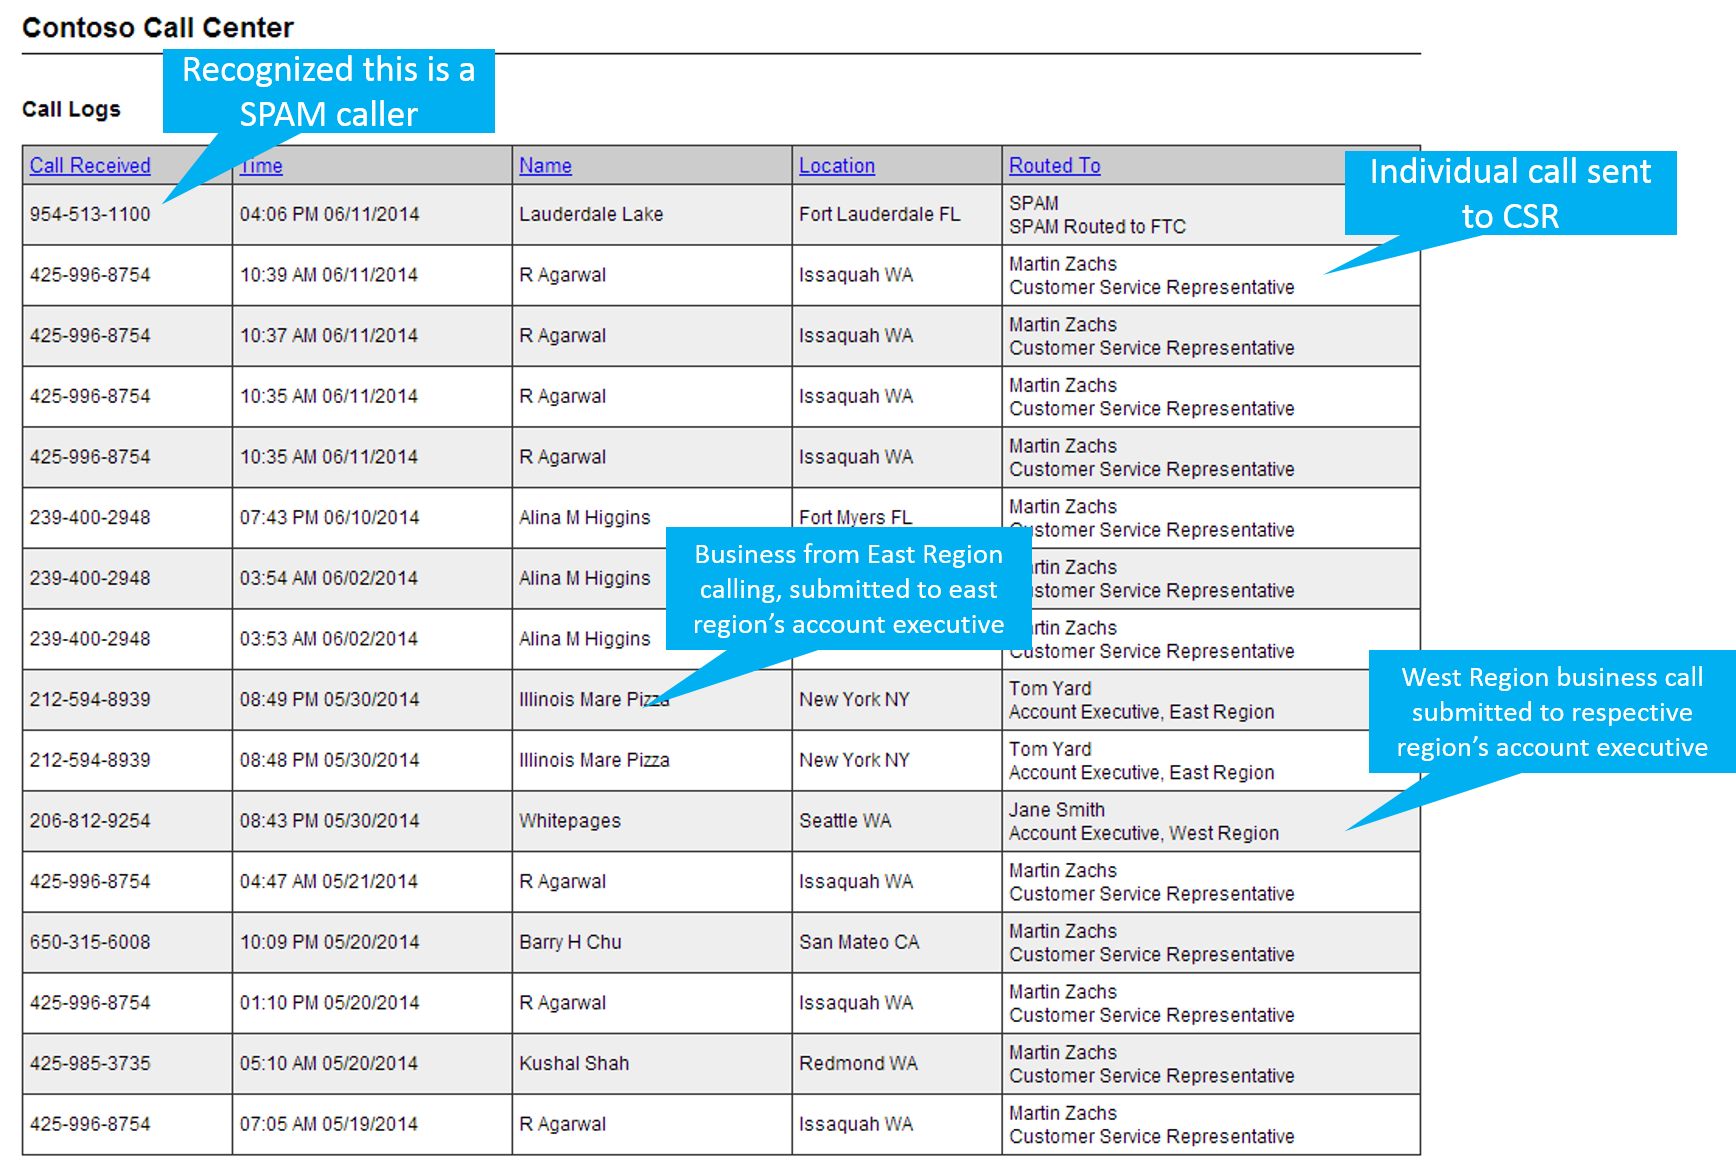1736x1168 pixels.
Task: Click time 07:43 PM 06/10/2014
Action: coord(329,518)
